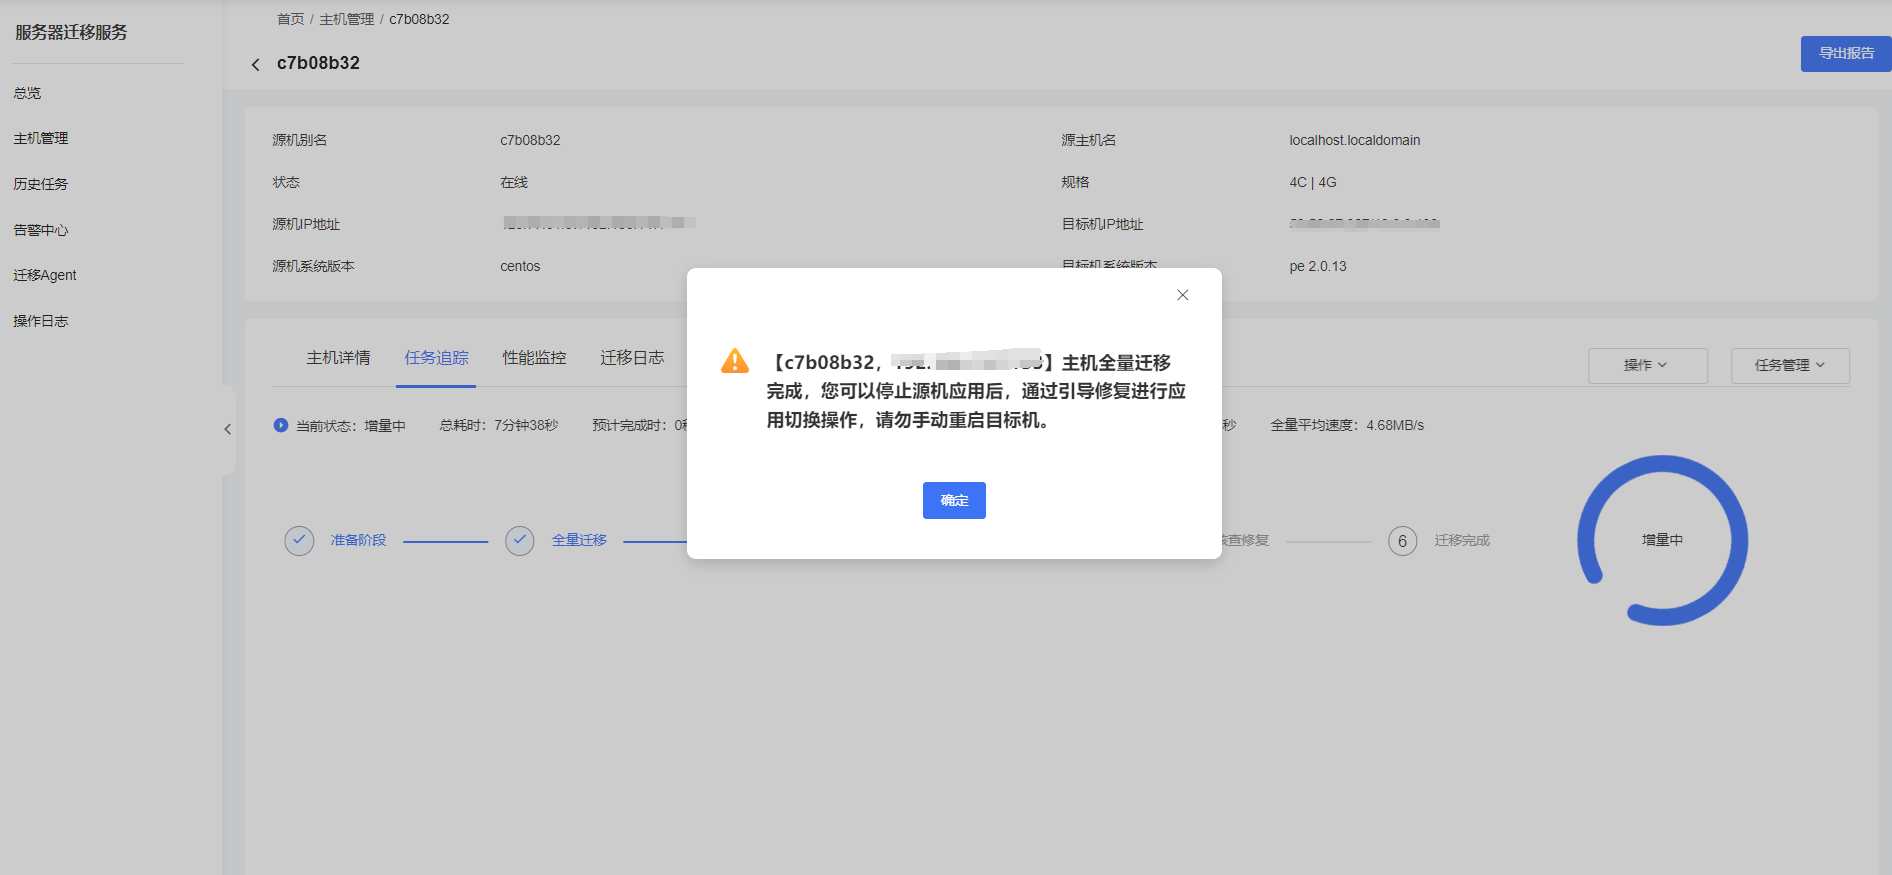Click the 准备阶段 step label
Screen dimensions: 1892x875
coord(358,540)
